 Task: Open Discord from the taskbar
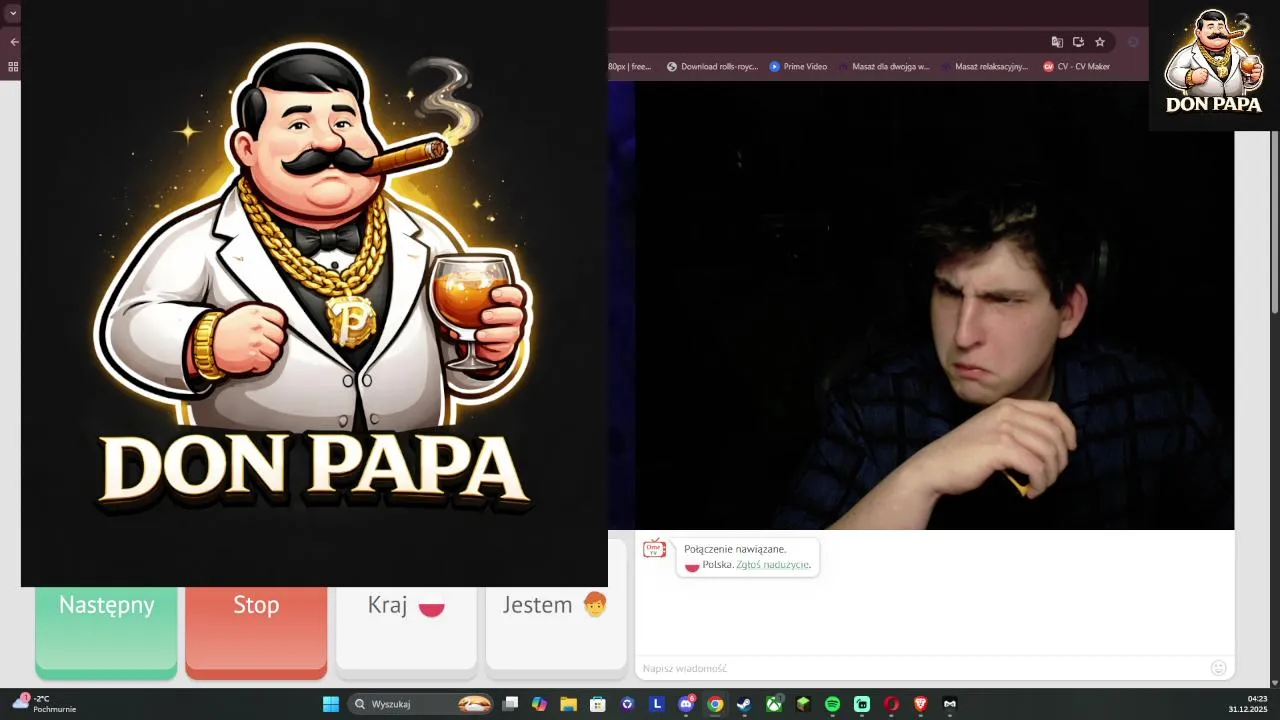click(x=686, y=704)
